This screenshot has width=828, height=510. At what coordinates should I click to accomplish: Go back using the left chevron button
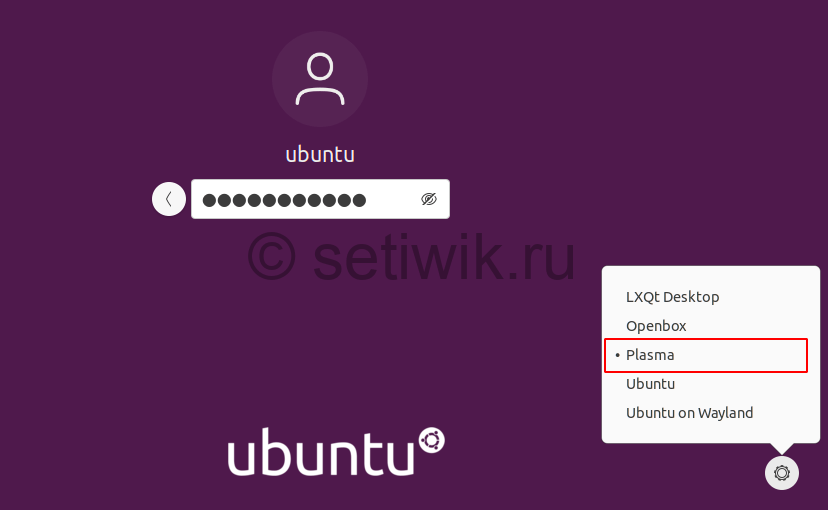[x=169, y=199]
